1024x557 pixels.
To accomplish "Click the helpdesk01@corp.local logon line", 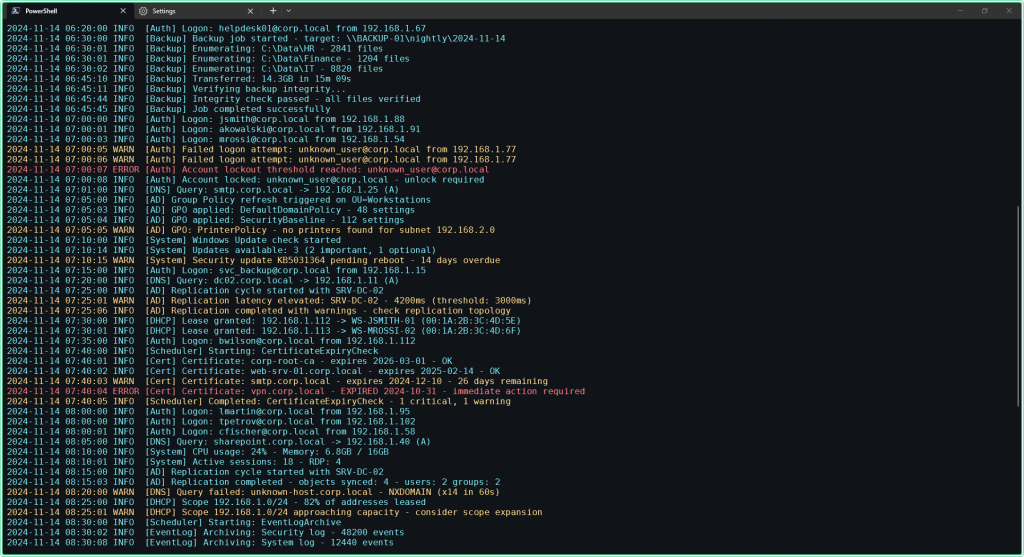I will (216, 29).
